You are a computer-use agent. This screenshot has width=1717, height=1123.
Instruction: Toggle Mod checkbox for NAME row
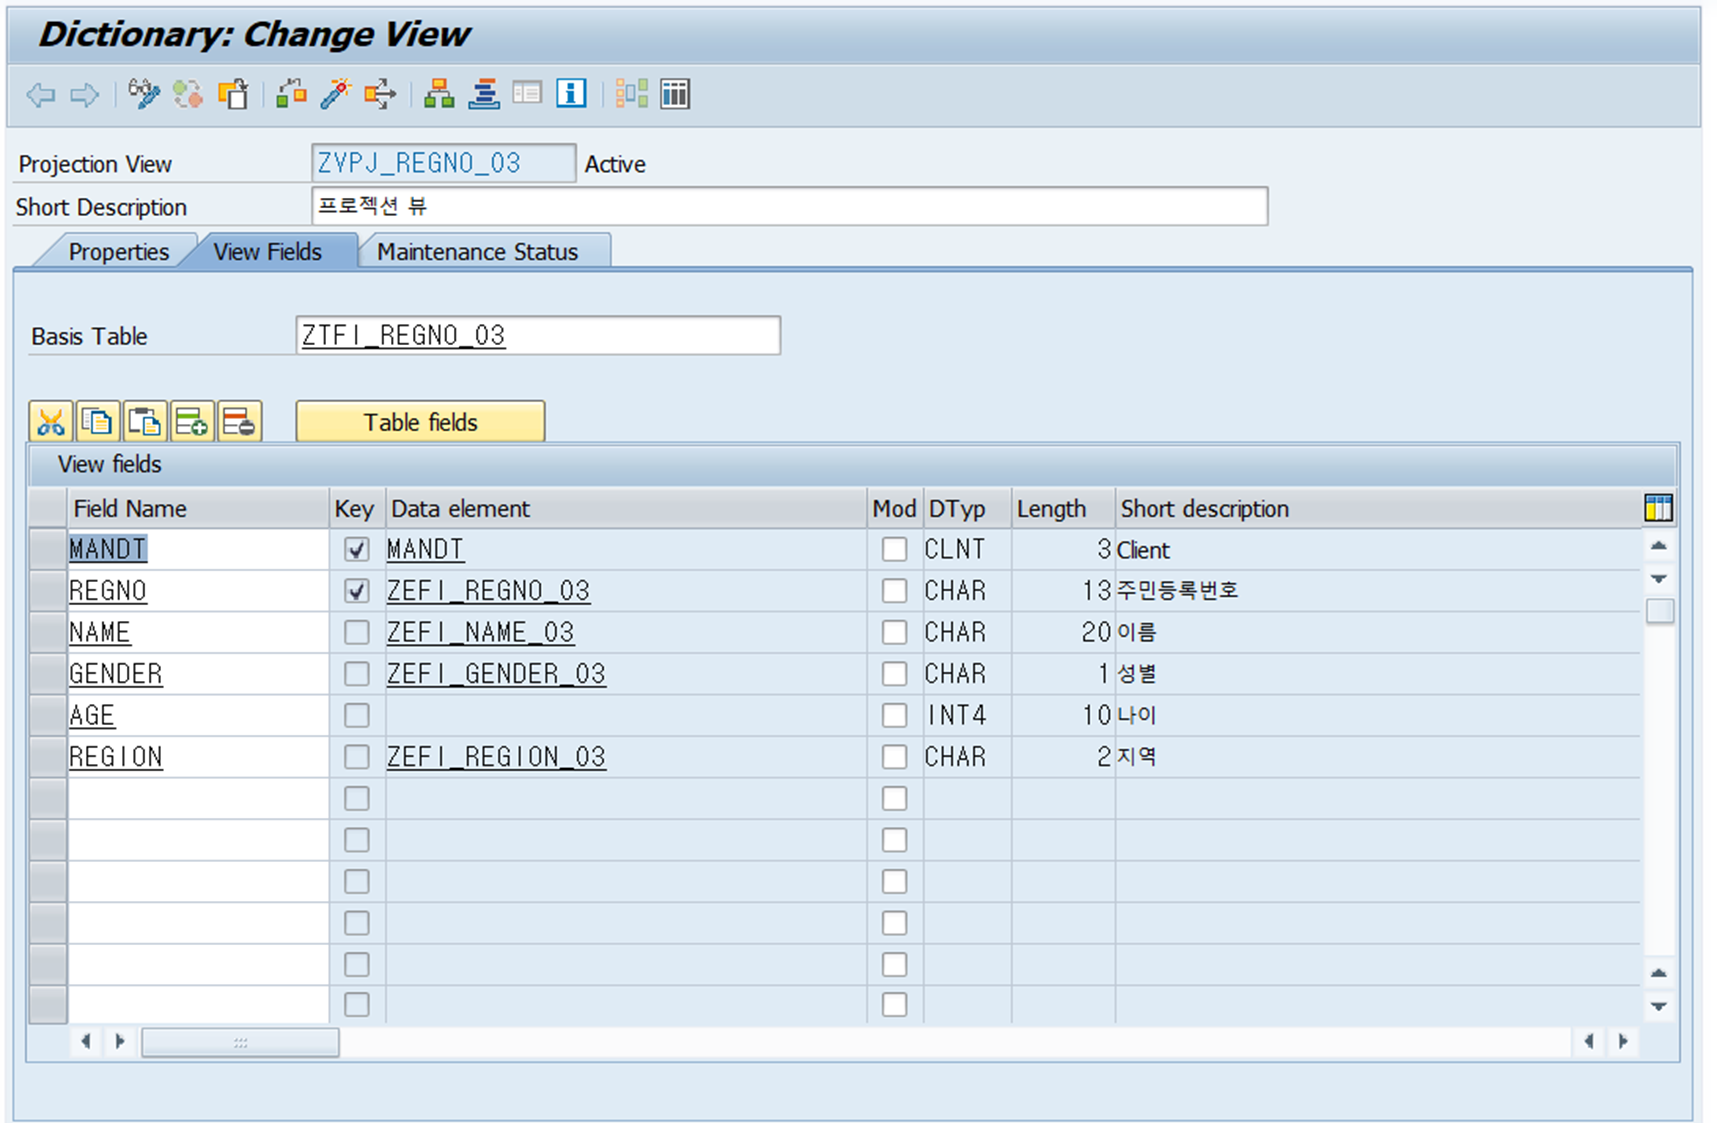coord(894,633)
